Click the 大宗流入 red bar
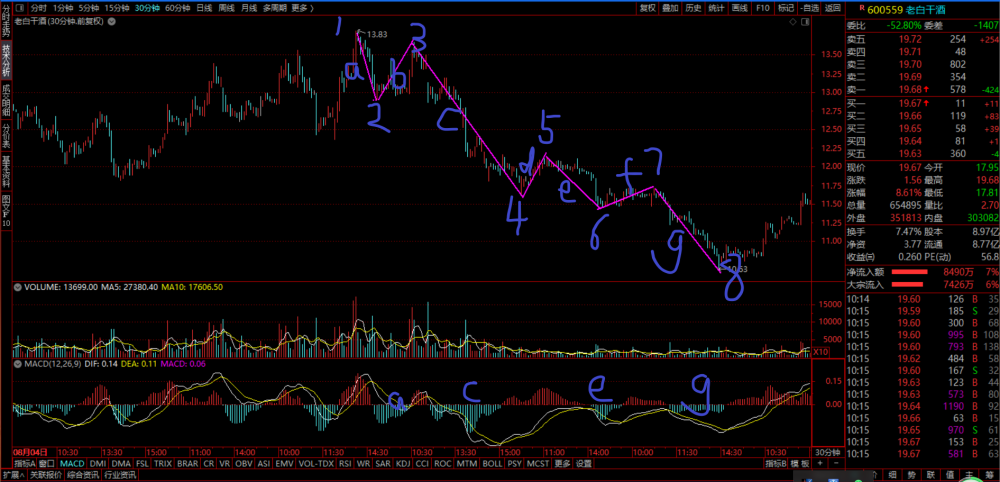The width and height of the screenshot is (1000, 482). [908, 284]
